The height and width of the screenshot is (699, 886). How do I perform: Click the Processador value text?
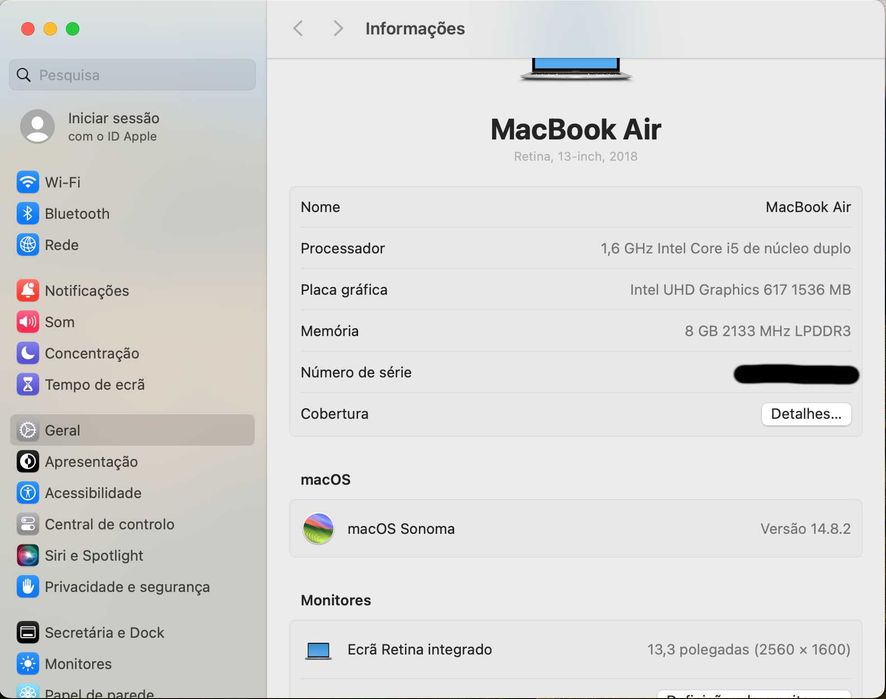[x=726, y=248]
